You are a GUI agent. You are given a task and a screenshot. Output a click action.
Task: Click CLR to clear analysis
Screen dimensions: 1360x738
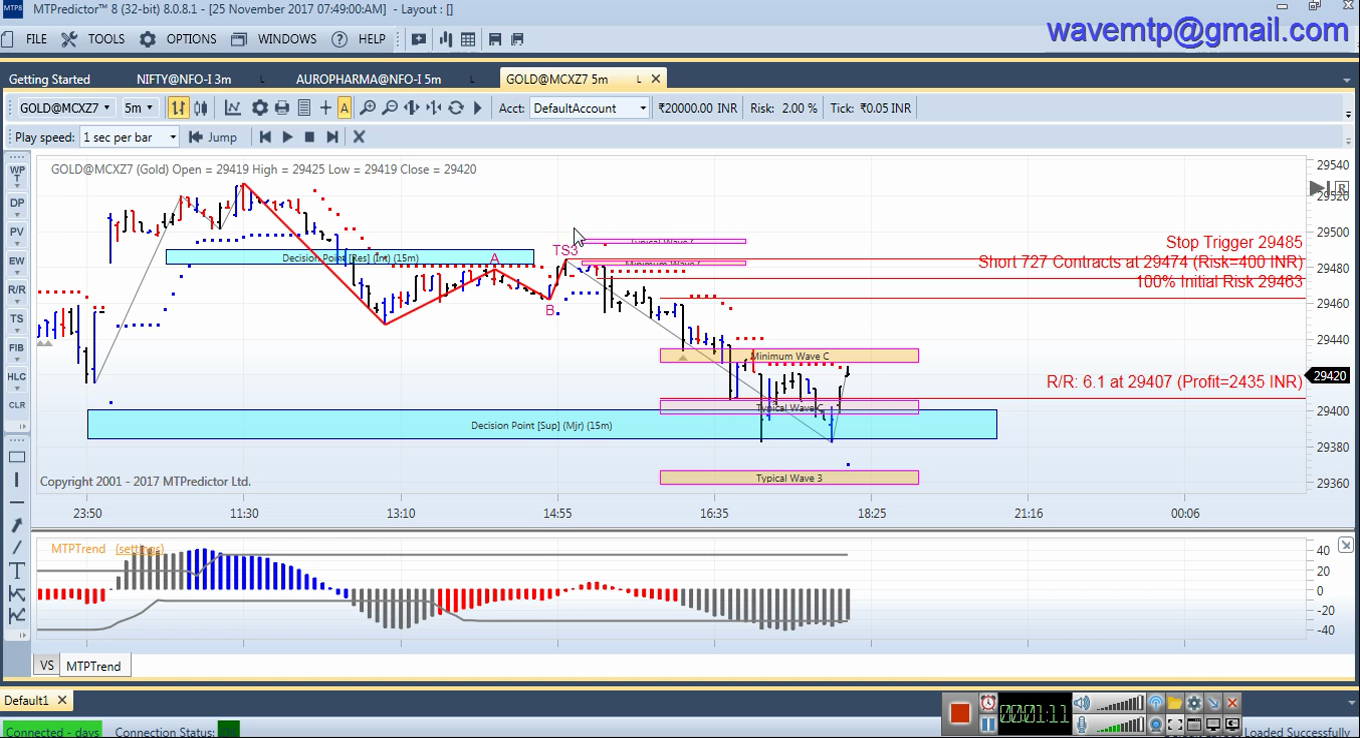pyautogui.click(x=17, y=407)
